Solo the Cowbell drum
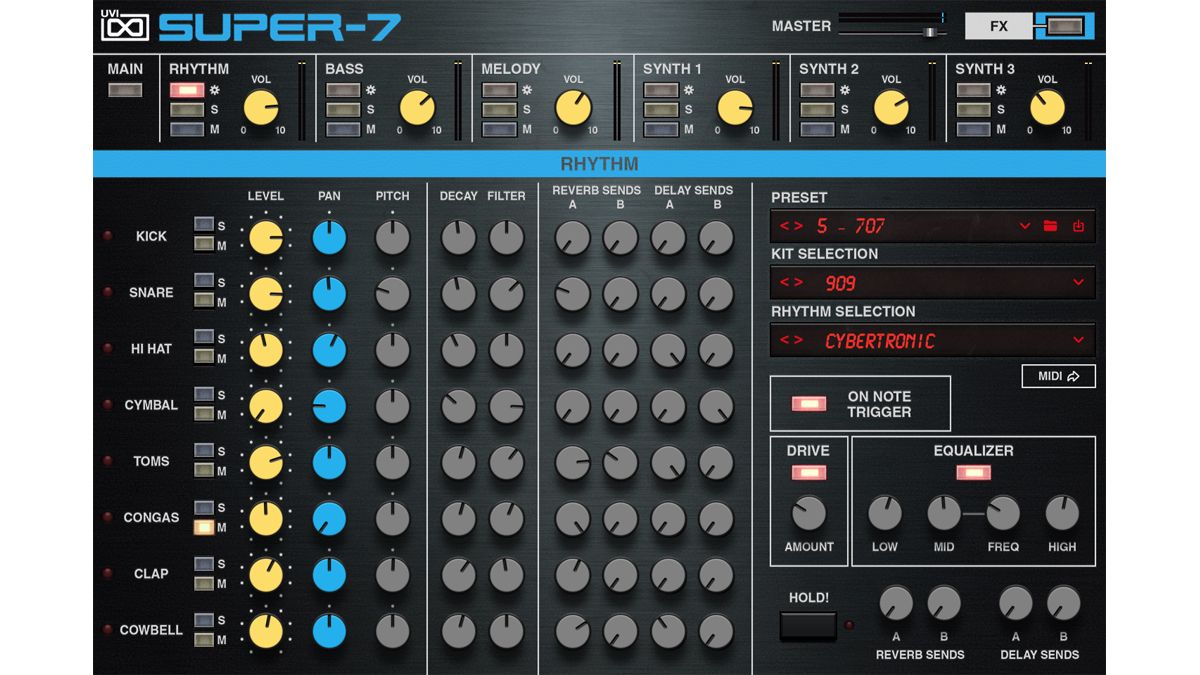1200x675 pixels. click(x=203, y=619)
